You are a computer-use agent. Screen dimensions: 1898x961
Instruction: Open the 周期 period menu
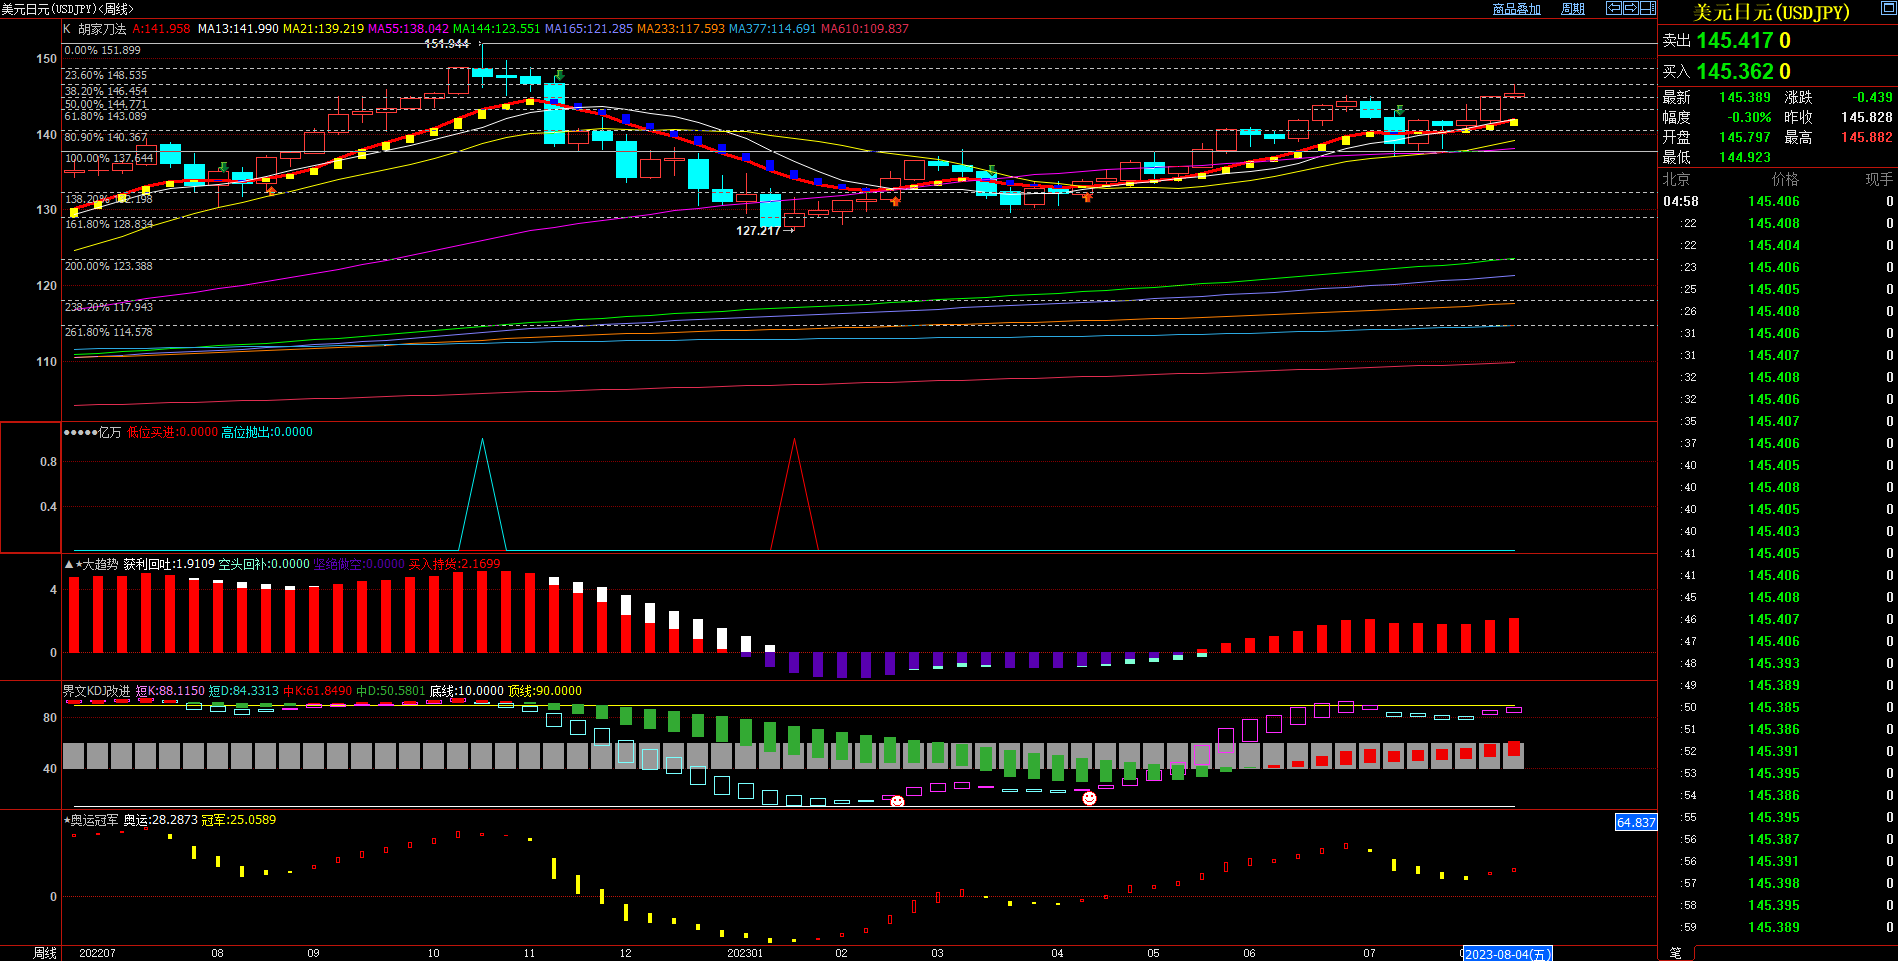point(1573,9)
